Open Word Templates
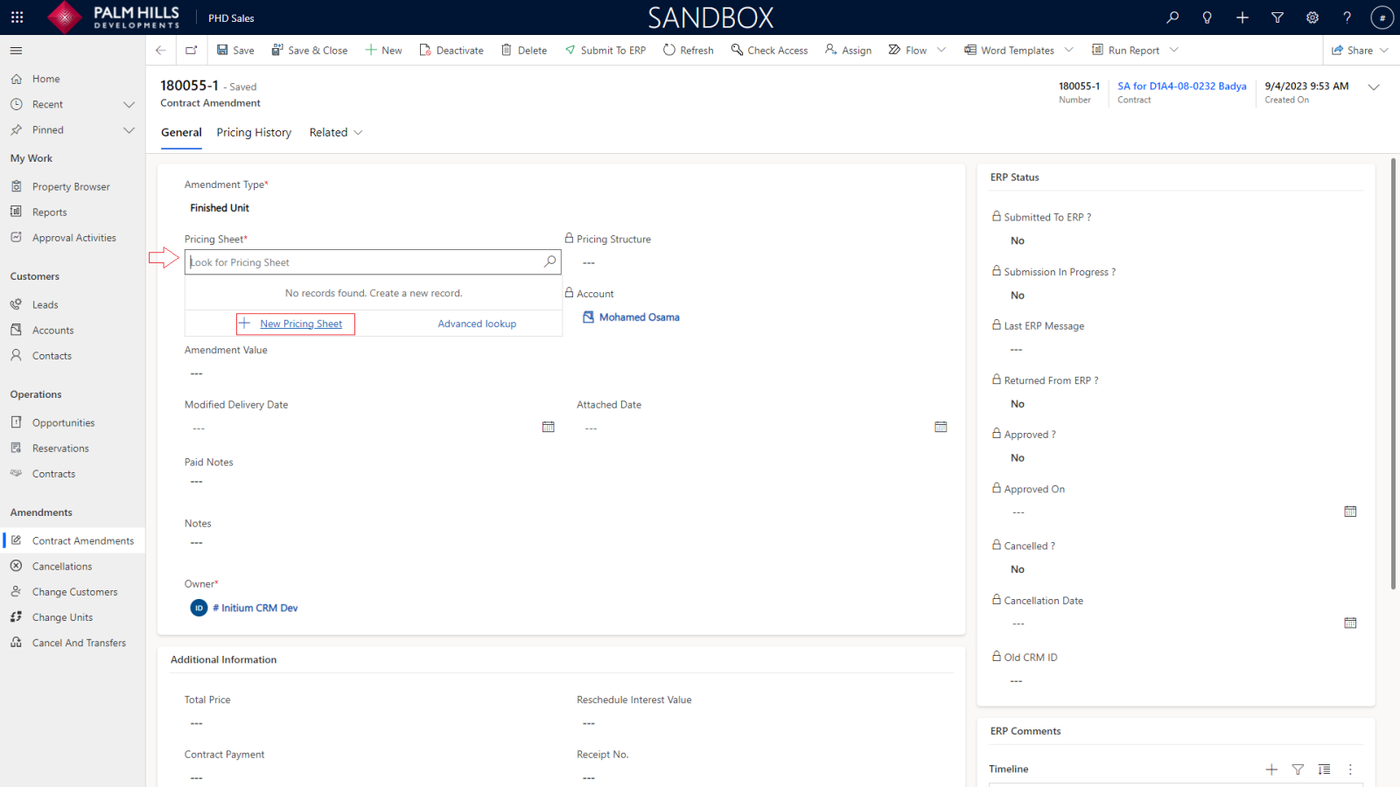 (x=1009, y=50)
